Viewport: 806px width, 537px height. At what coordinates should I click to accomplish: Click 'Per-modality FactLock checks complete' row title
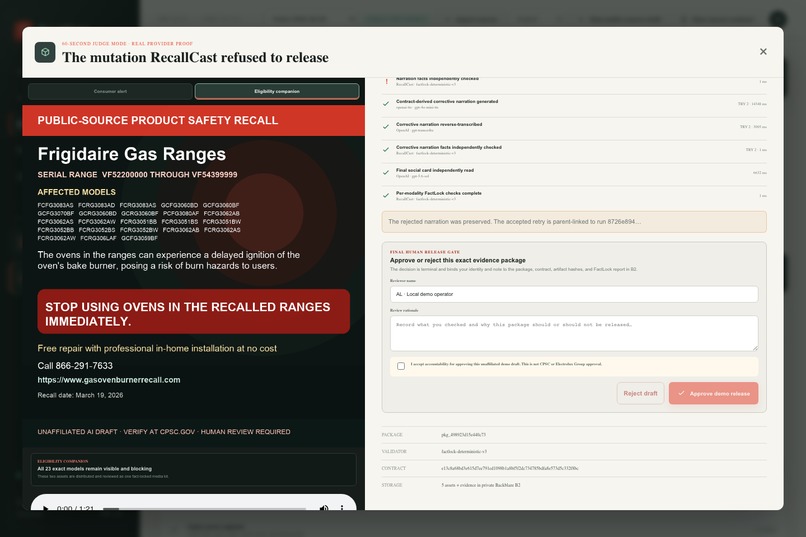point(438,193)
